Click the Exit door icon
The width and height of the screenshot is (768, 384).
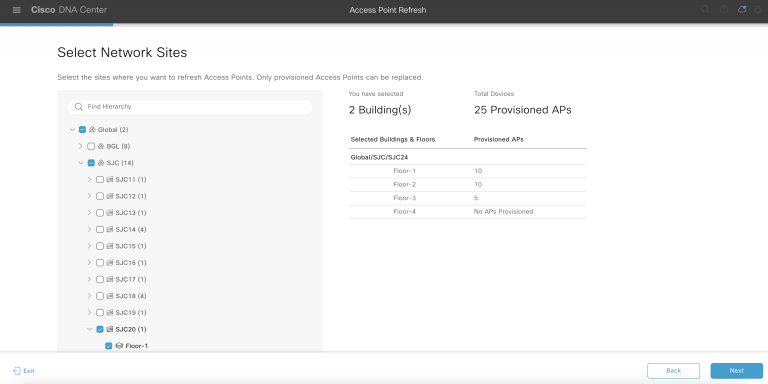[17, 371]
